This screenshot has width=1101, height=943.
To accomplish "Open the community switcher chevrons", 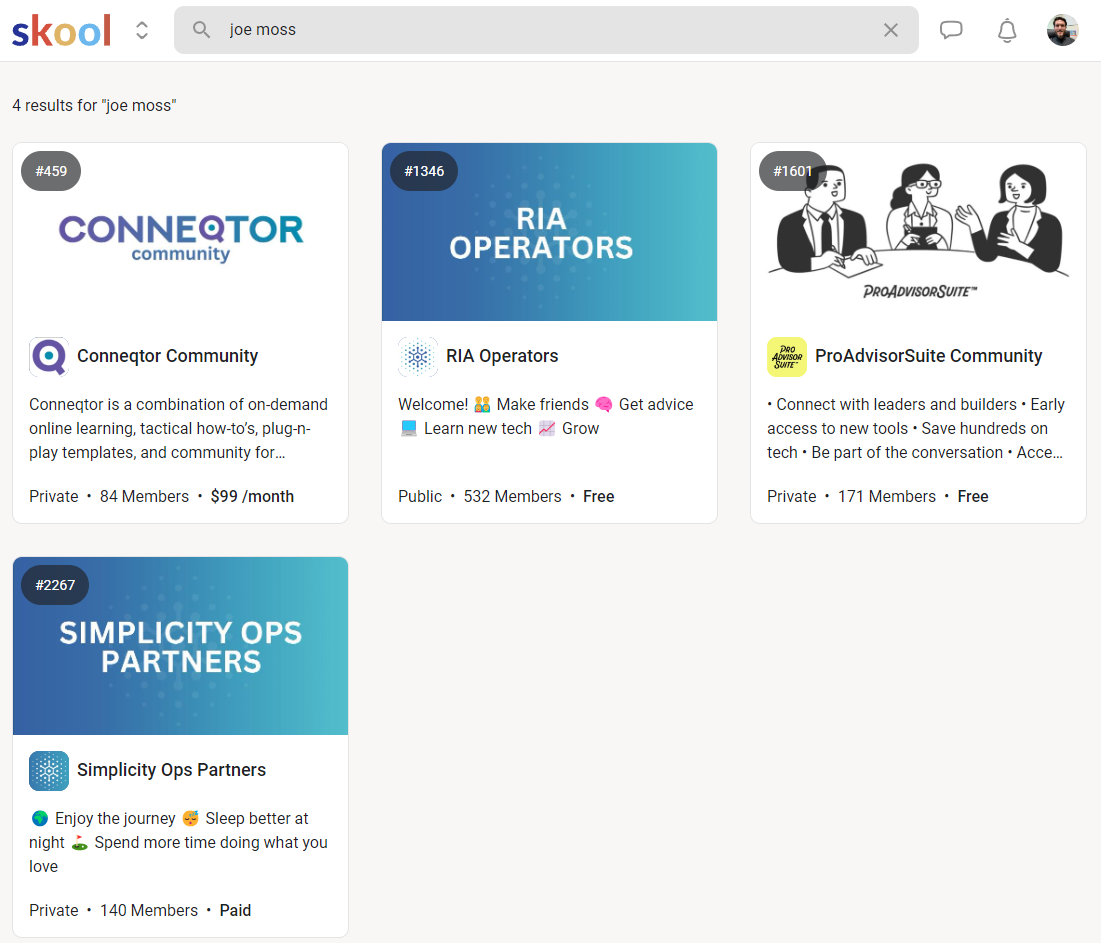I will point(141,30).
